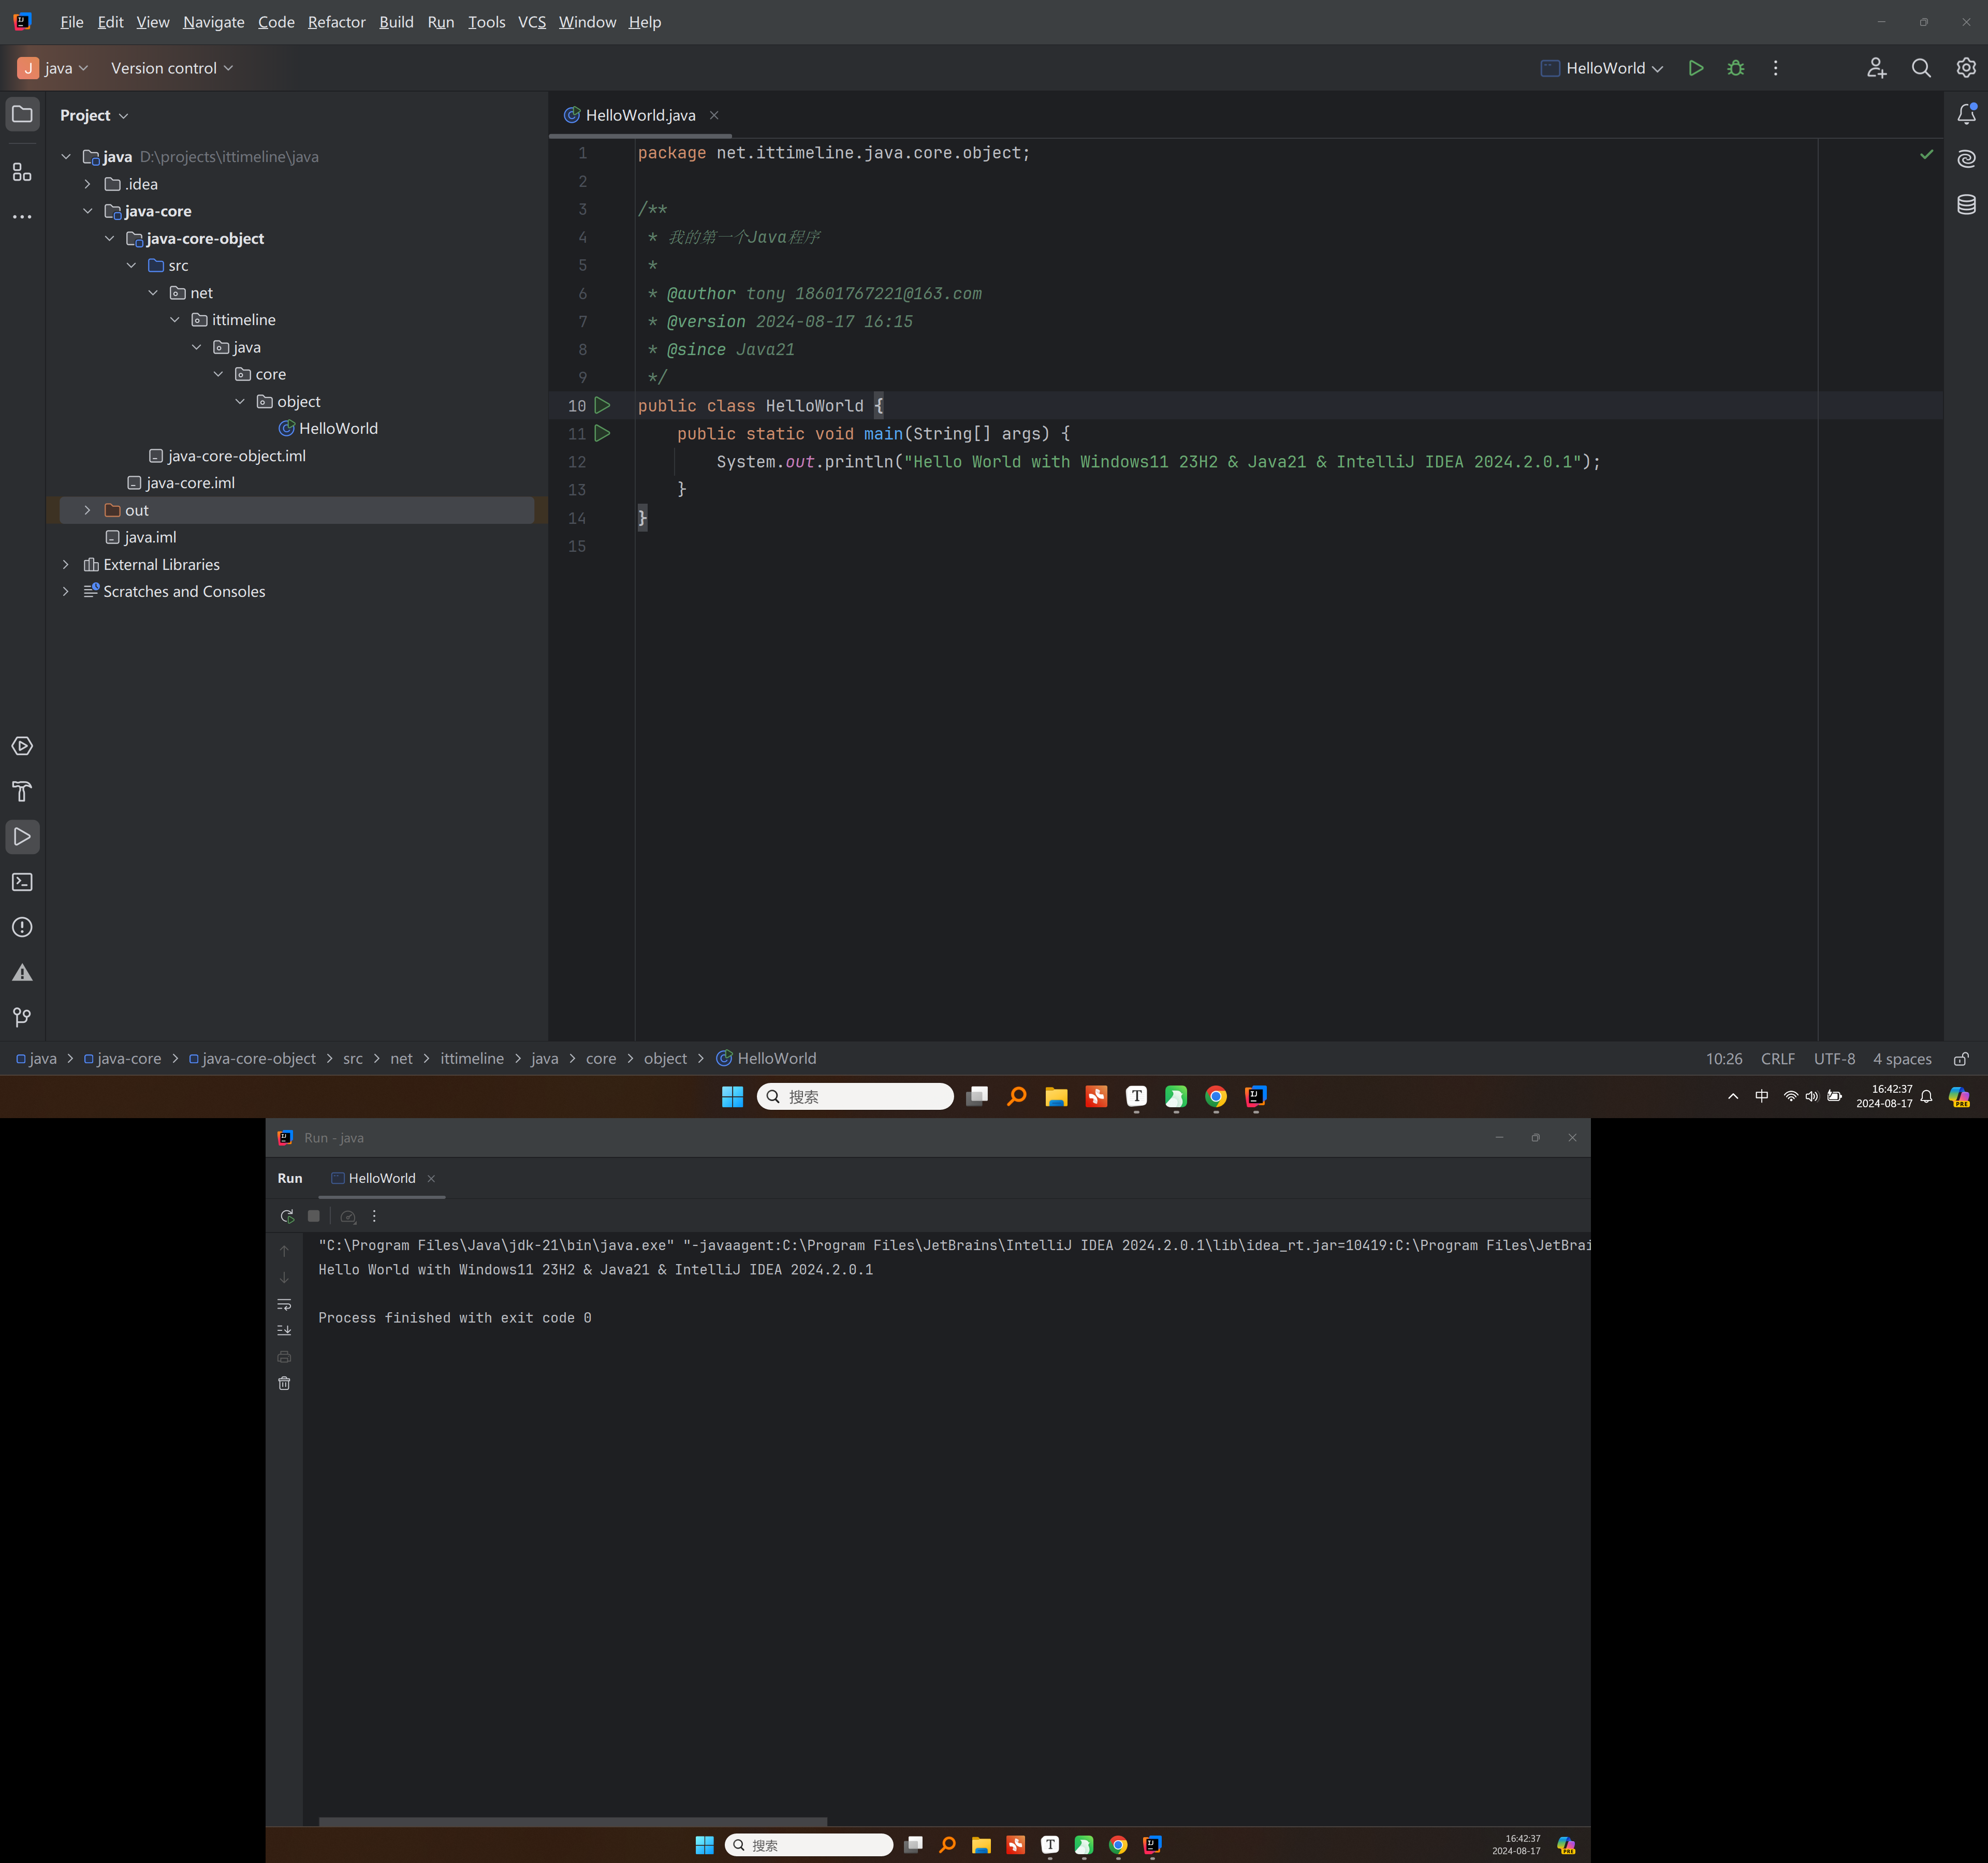Viewport: 1988px width, 1863px height.
Task: Click the CRLF line separator widget
Action: [1777, 1058]
